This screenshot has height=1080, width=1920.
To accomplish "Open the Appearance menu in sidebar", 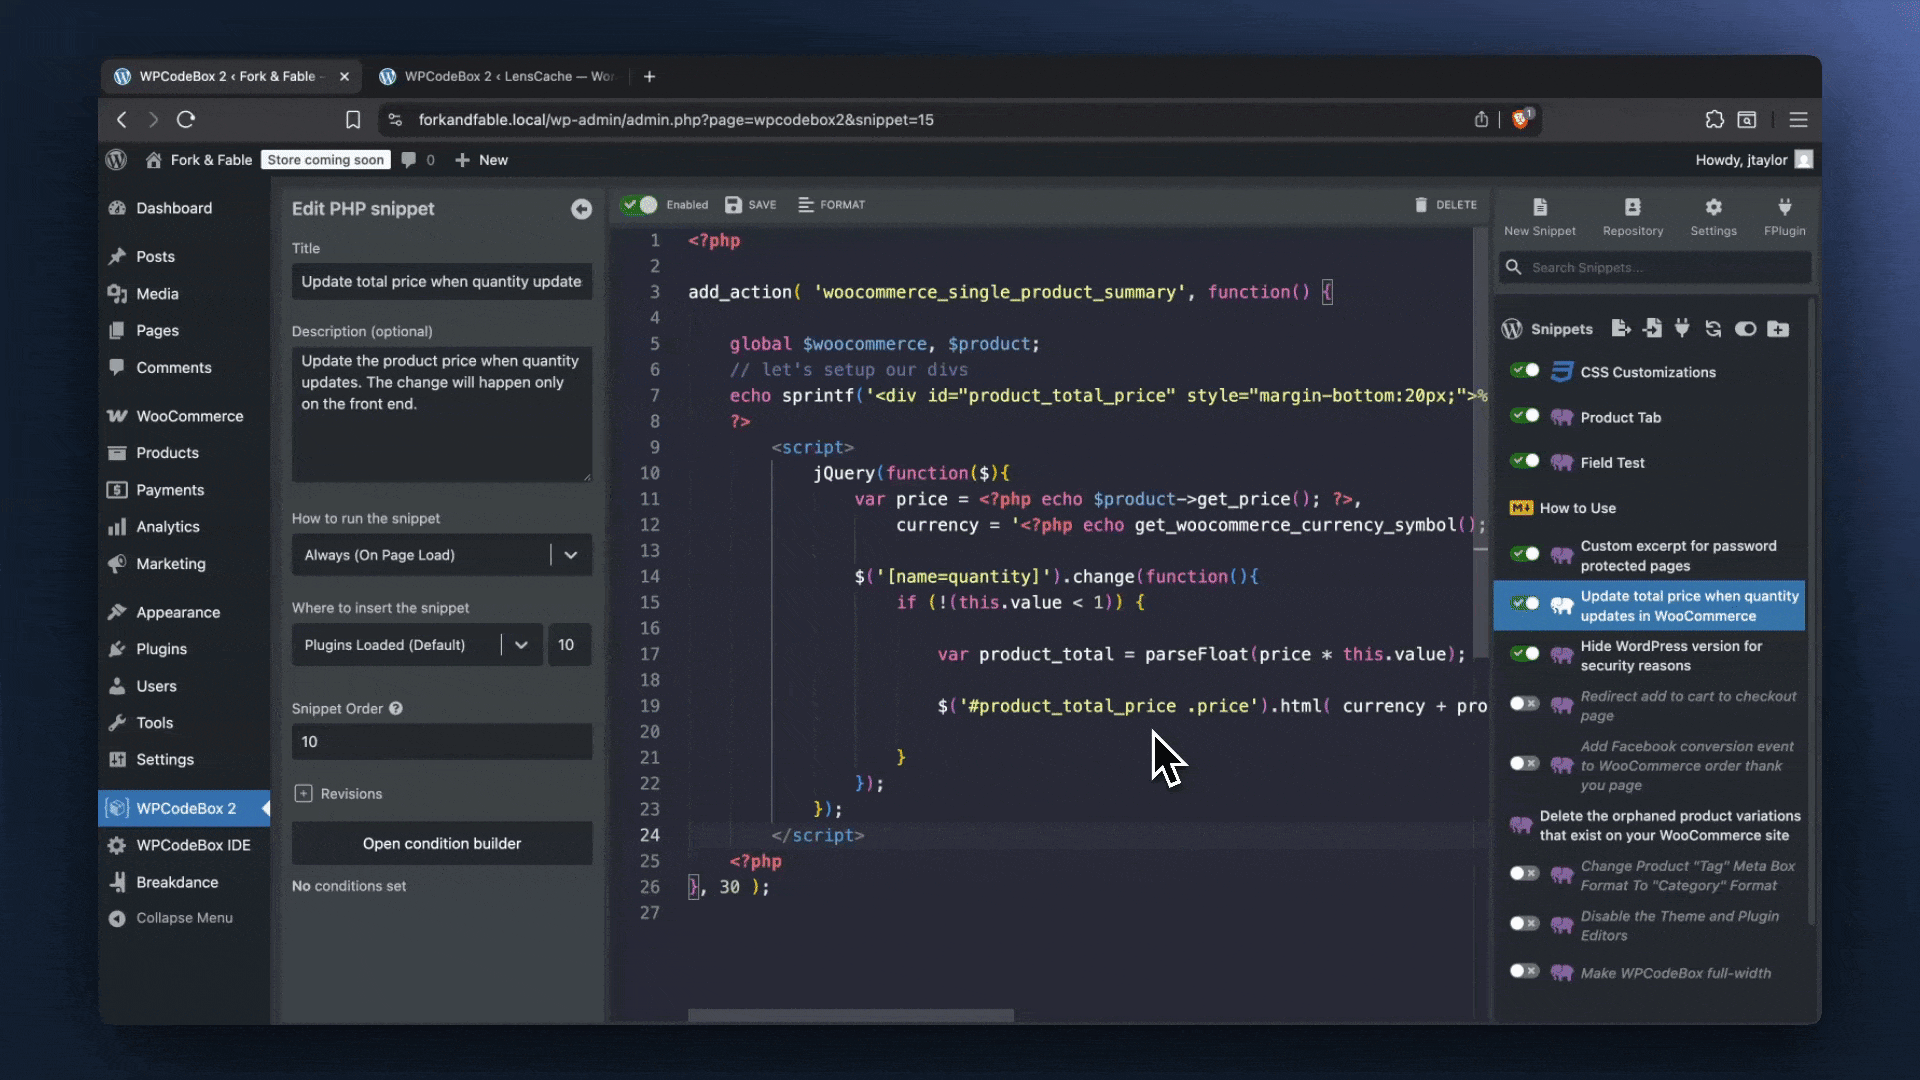I will (x=184, y=612).
